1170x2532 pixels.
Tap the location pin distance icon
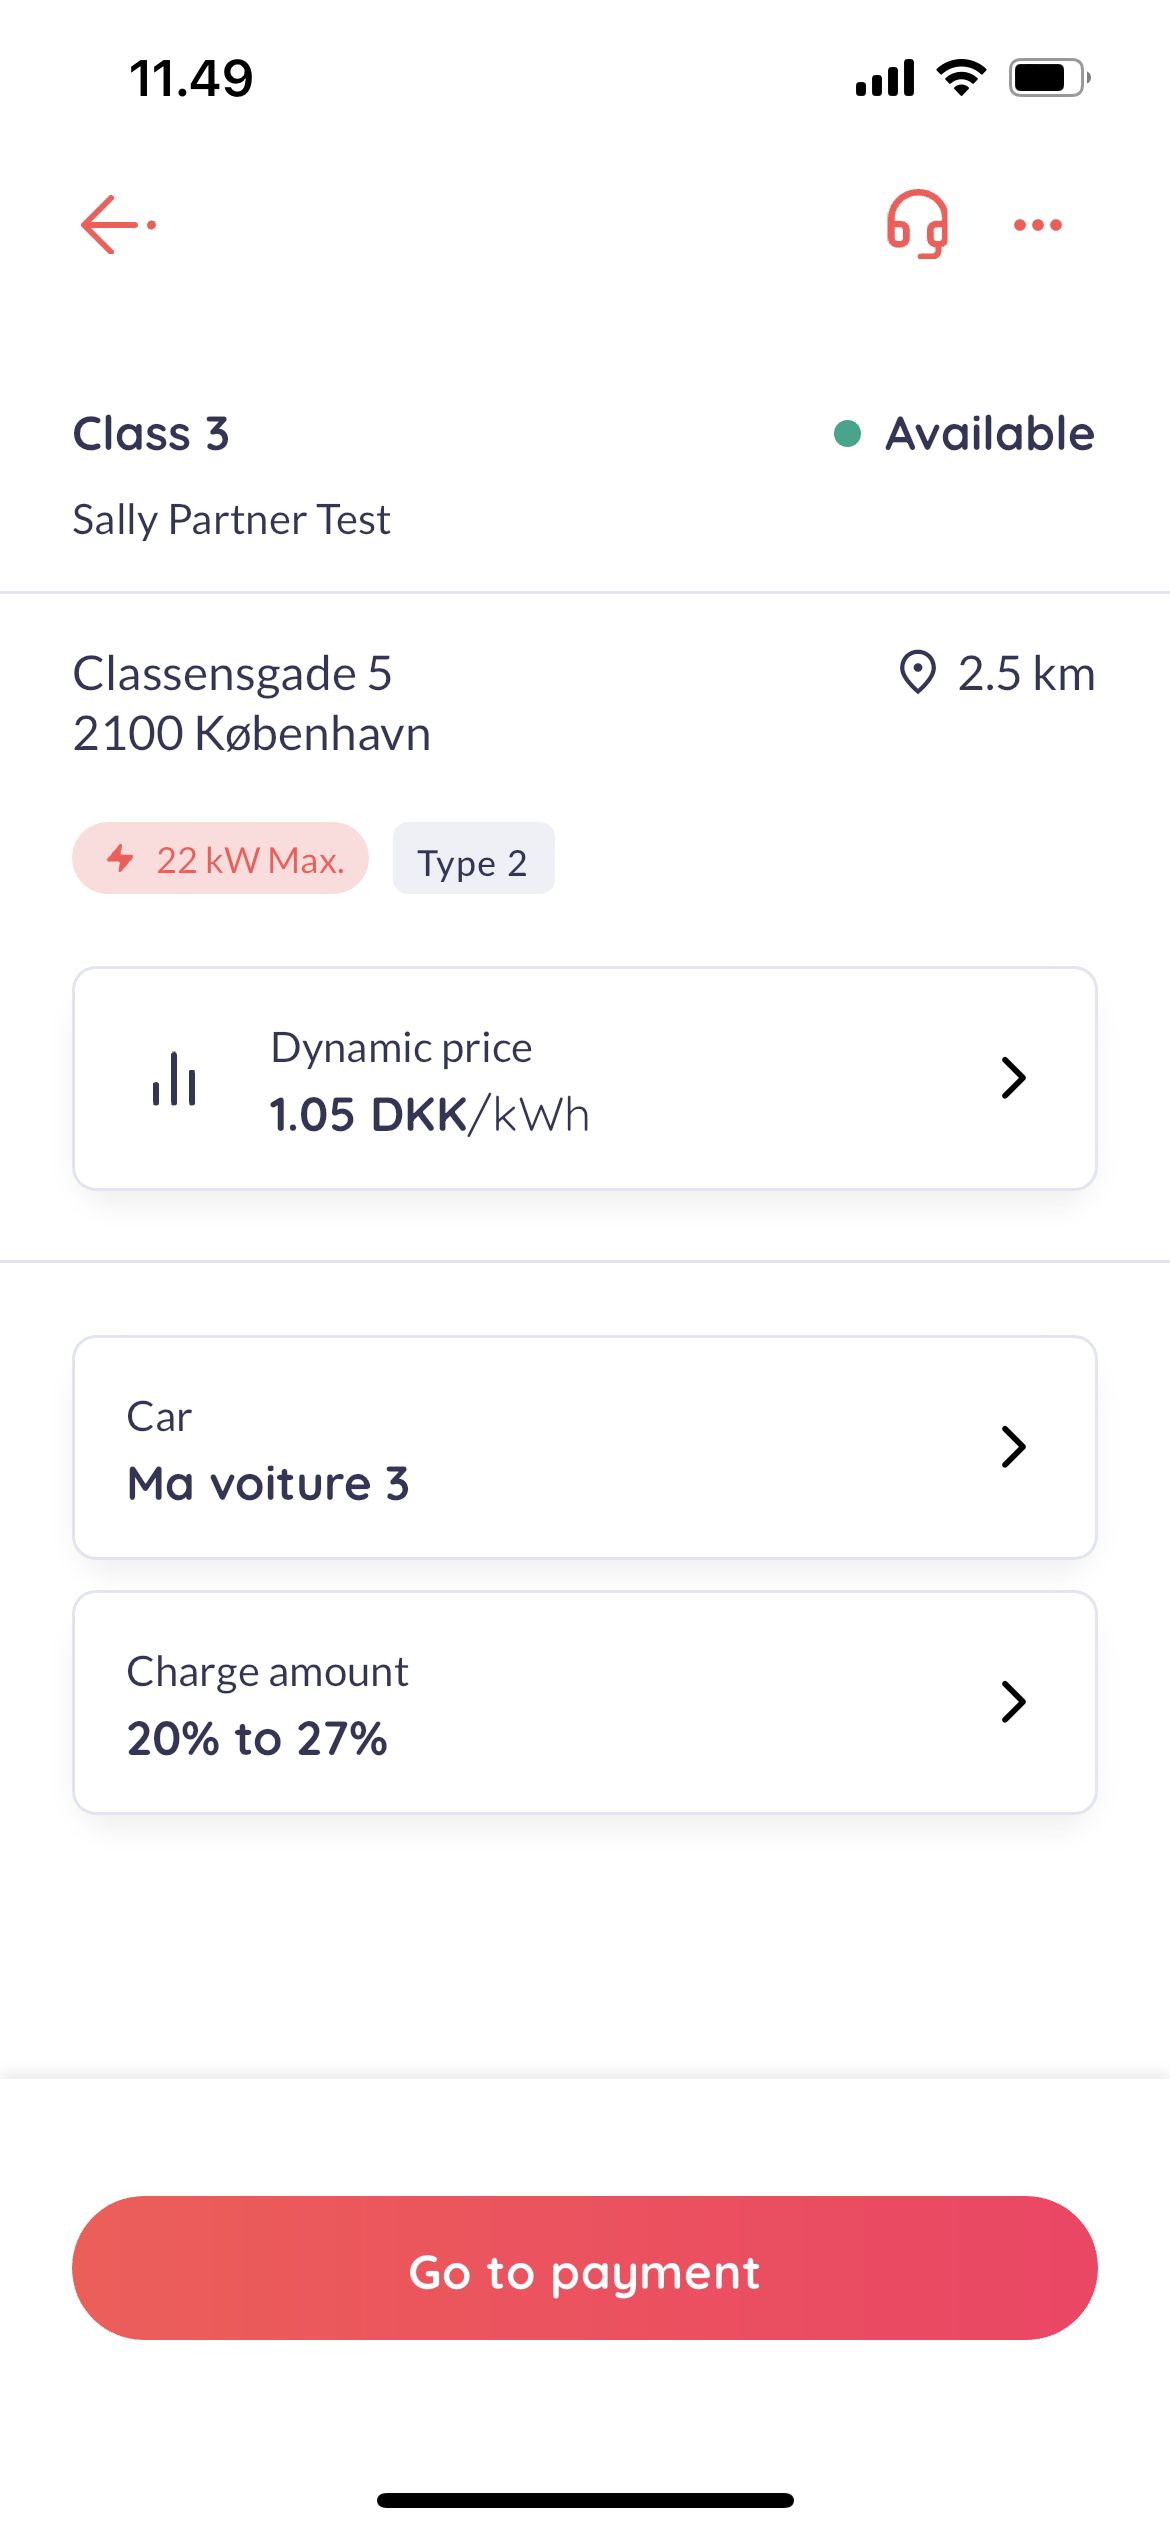(x=917, y=672)
